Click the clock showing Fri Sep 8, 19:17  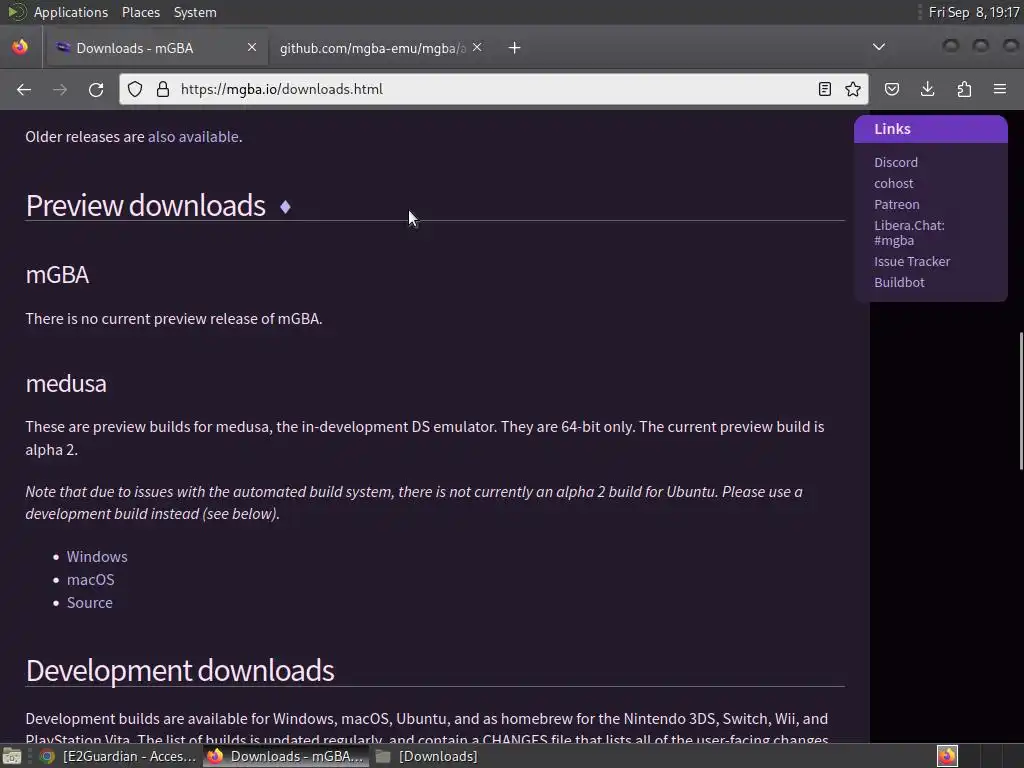pos(974,12)
